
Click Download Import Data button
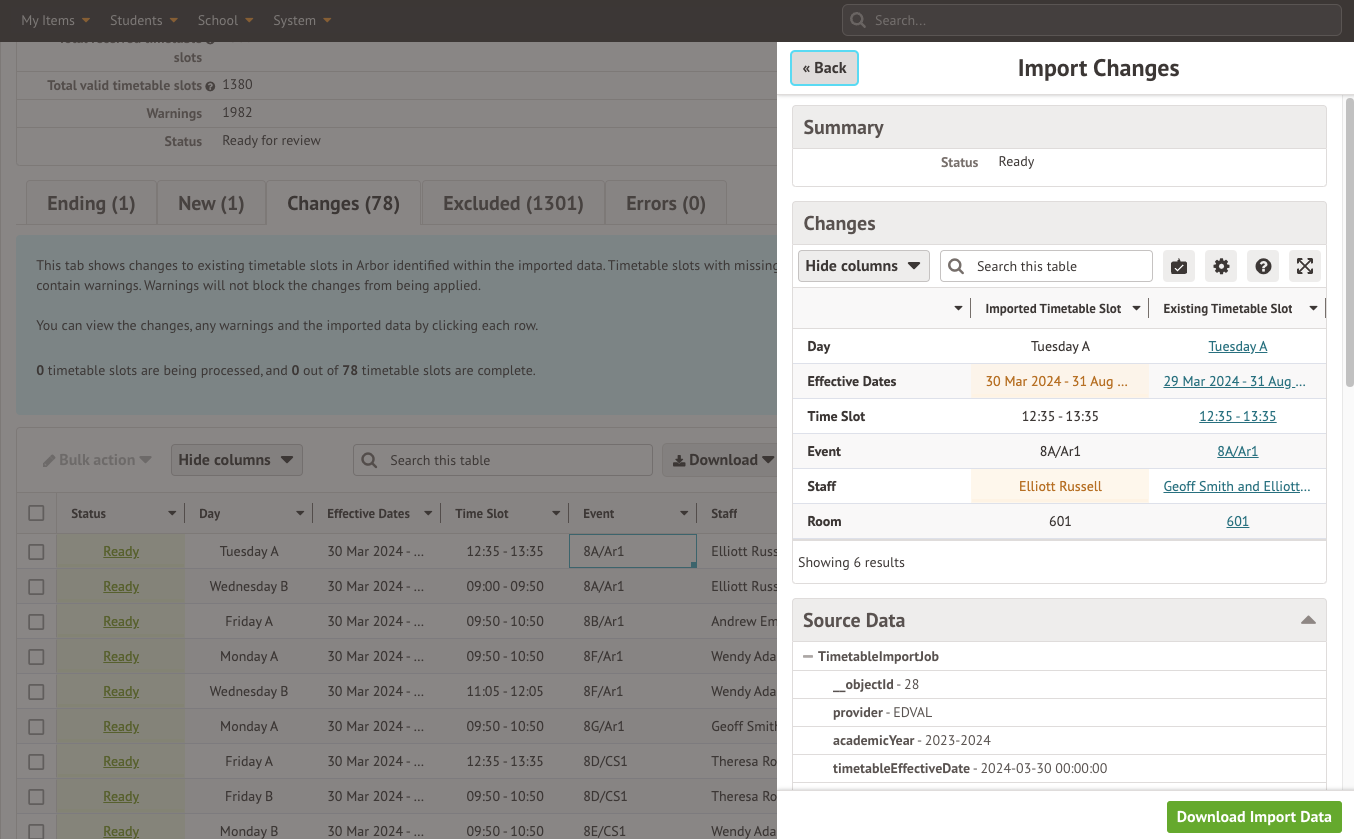tap(1253, 816)
